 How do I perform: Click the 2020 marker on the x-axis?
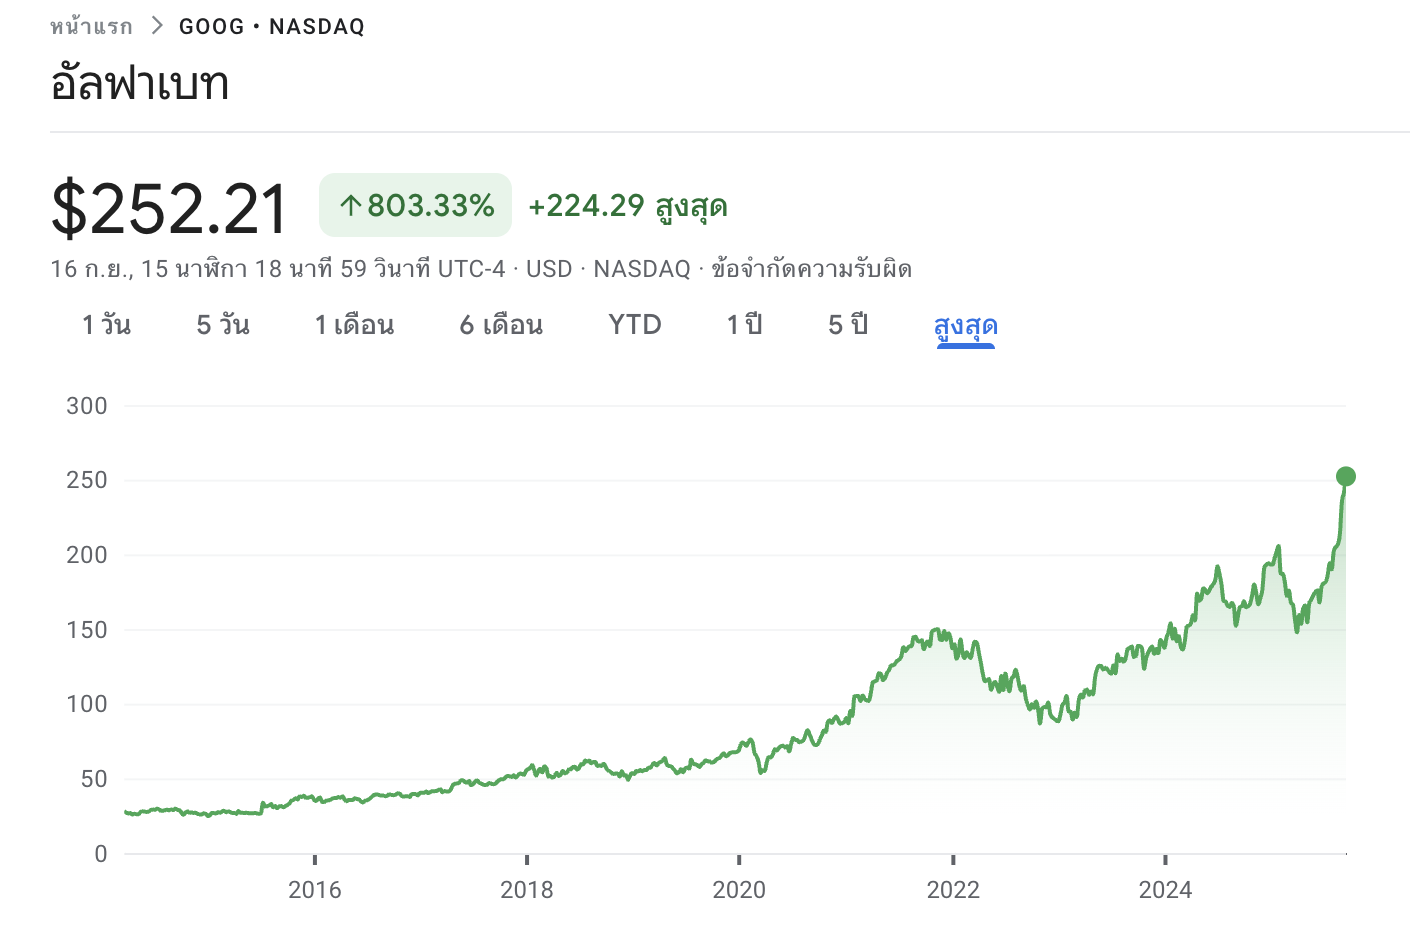[739, 889]
